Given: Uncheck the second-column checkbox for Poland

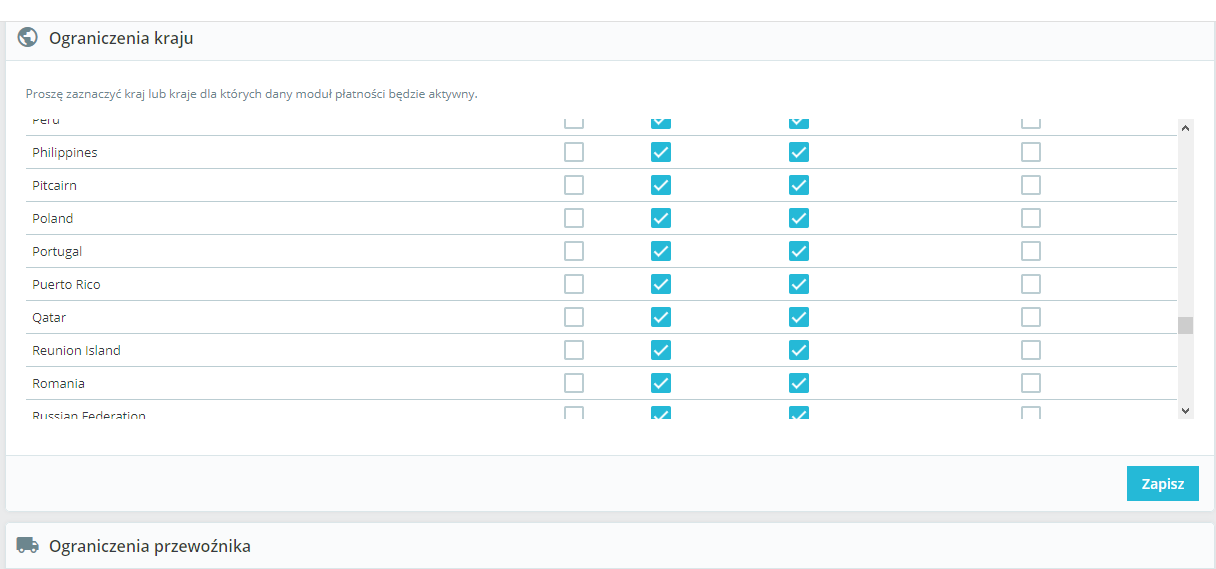Looking at the screenshot, I should click(661, 218).
